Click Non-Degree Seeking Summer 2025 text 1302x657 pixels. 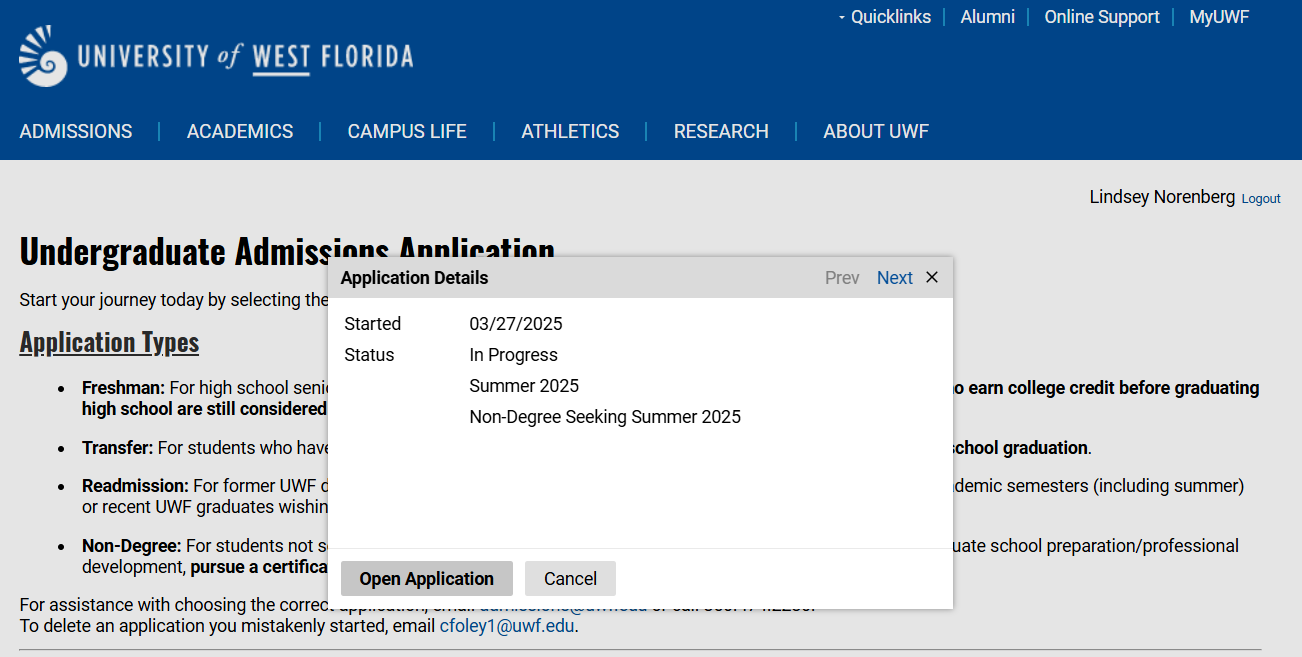(605, 417)
